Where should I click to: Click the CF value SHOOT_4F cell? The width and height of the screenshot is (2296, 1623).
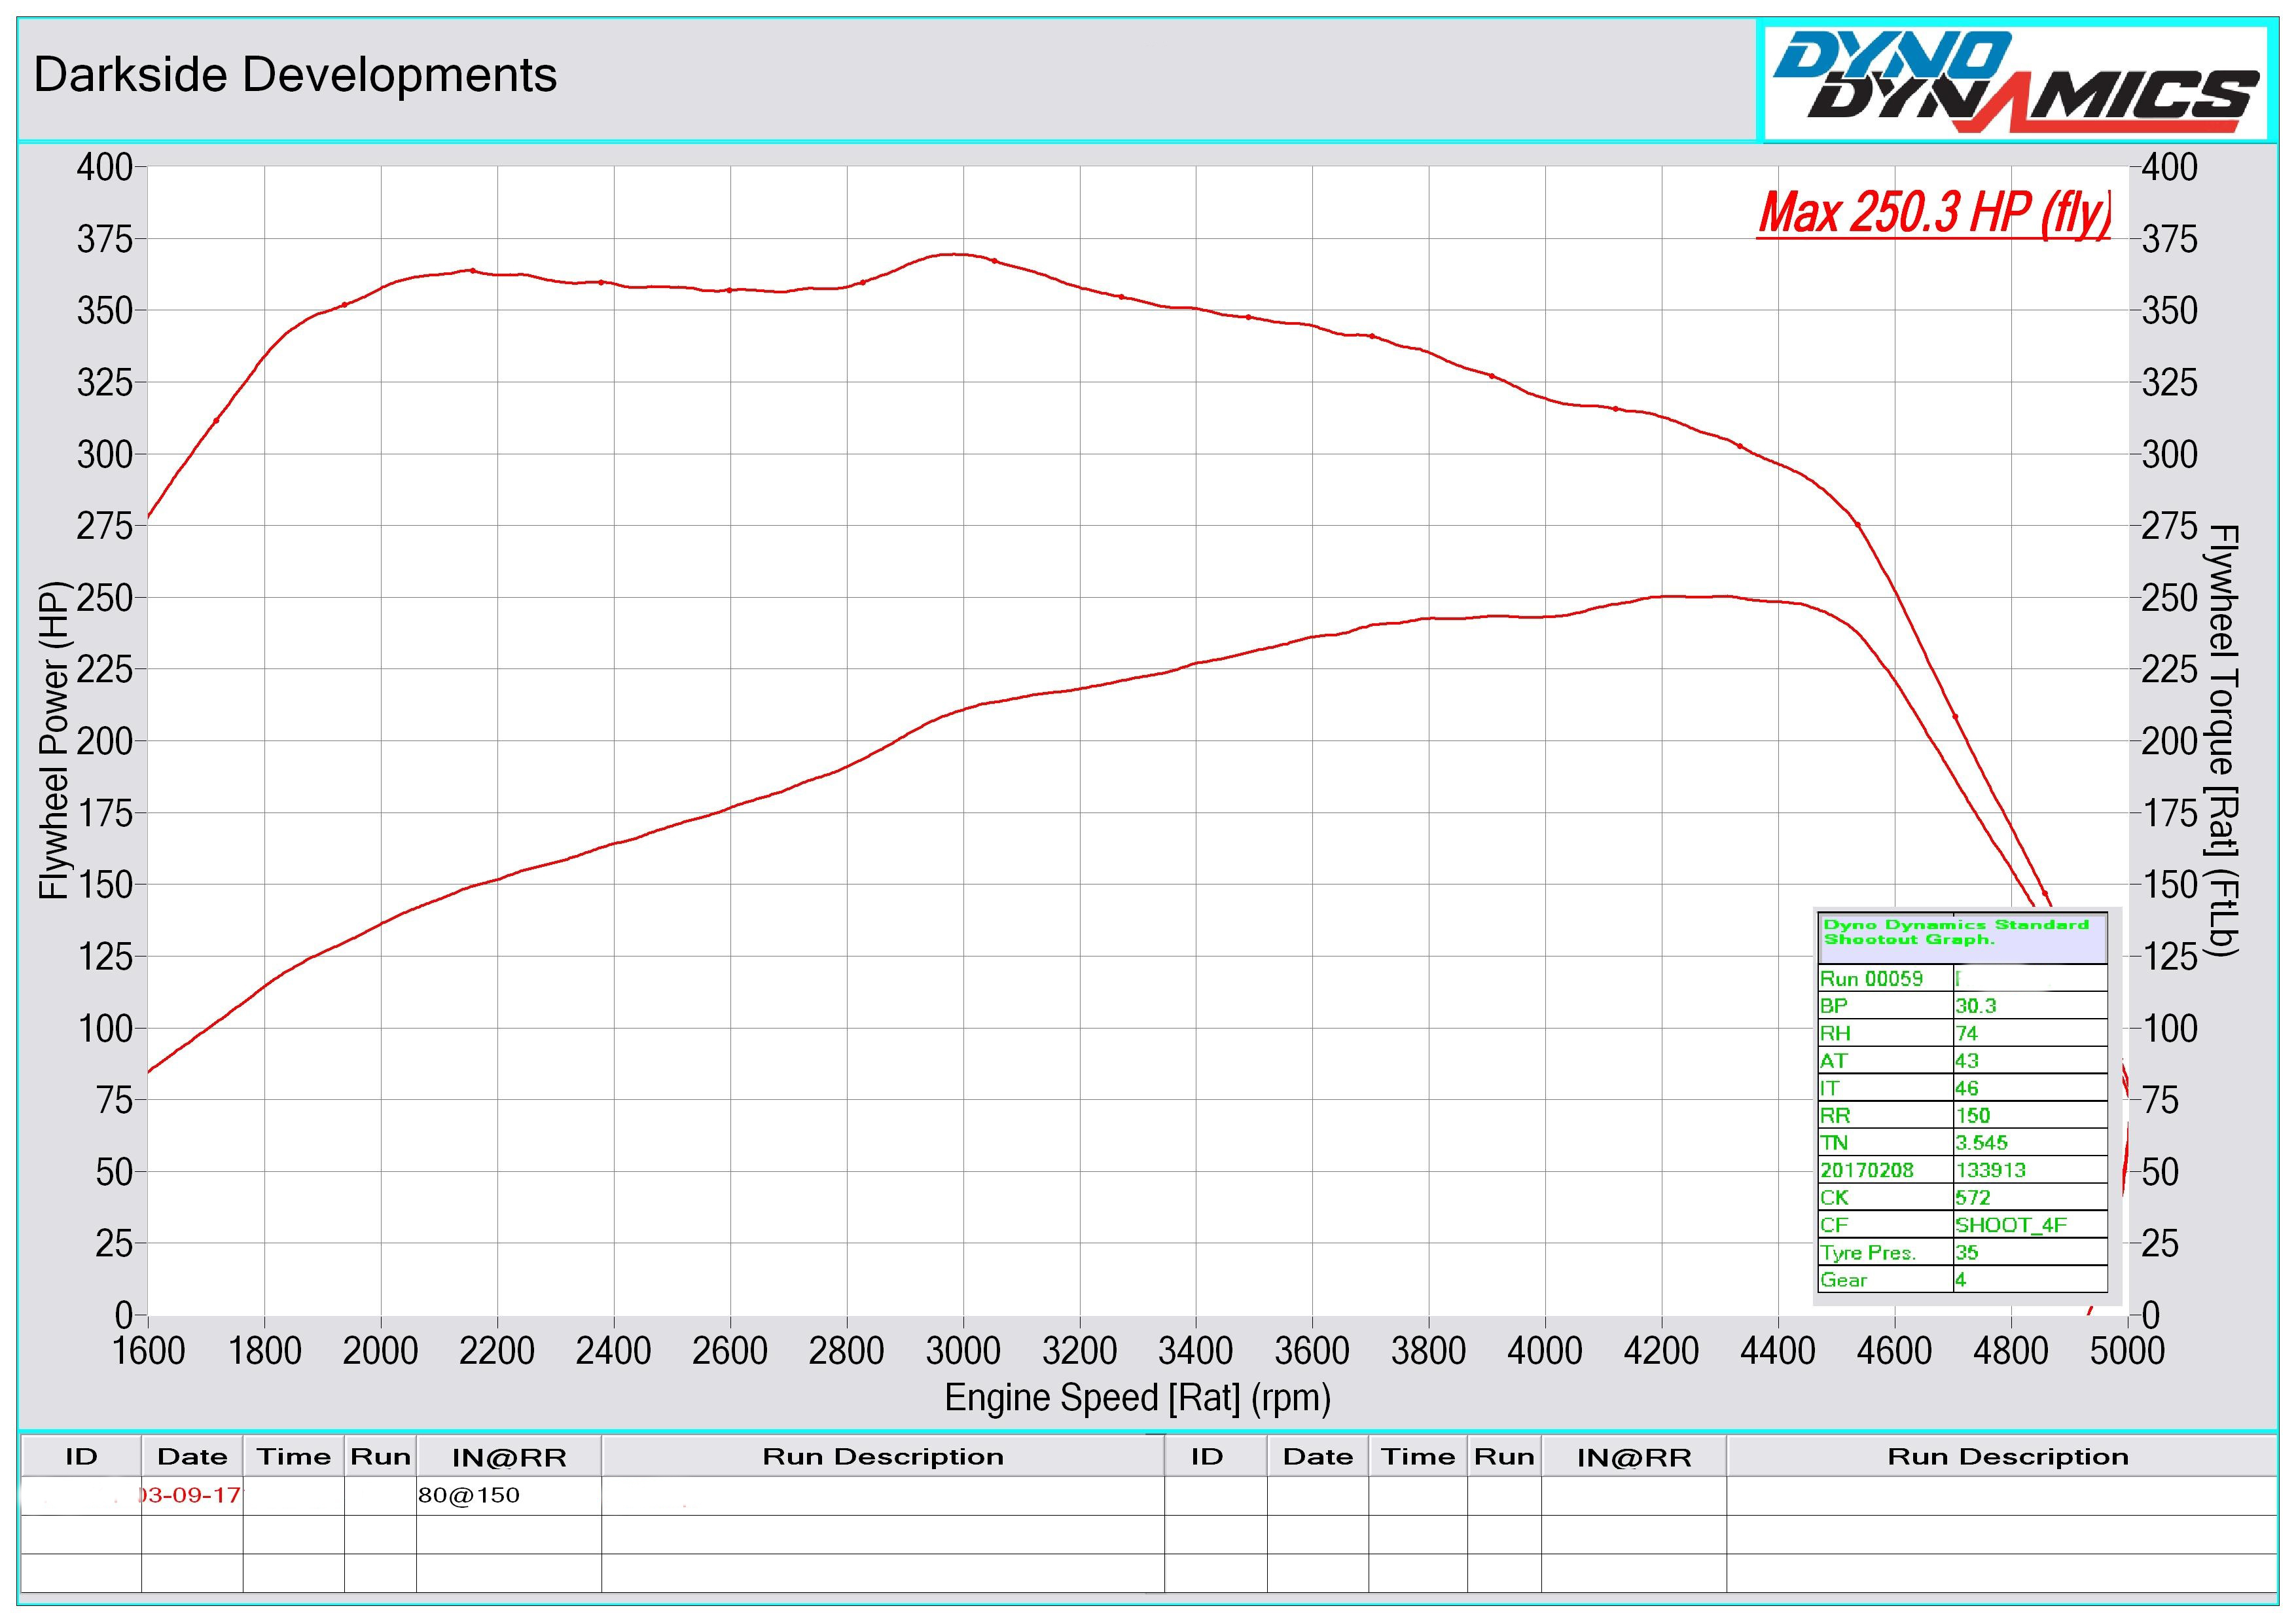[2010, 1225]
